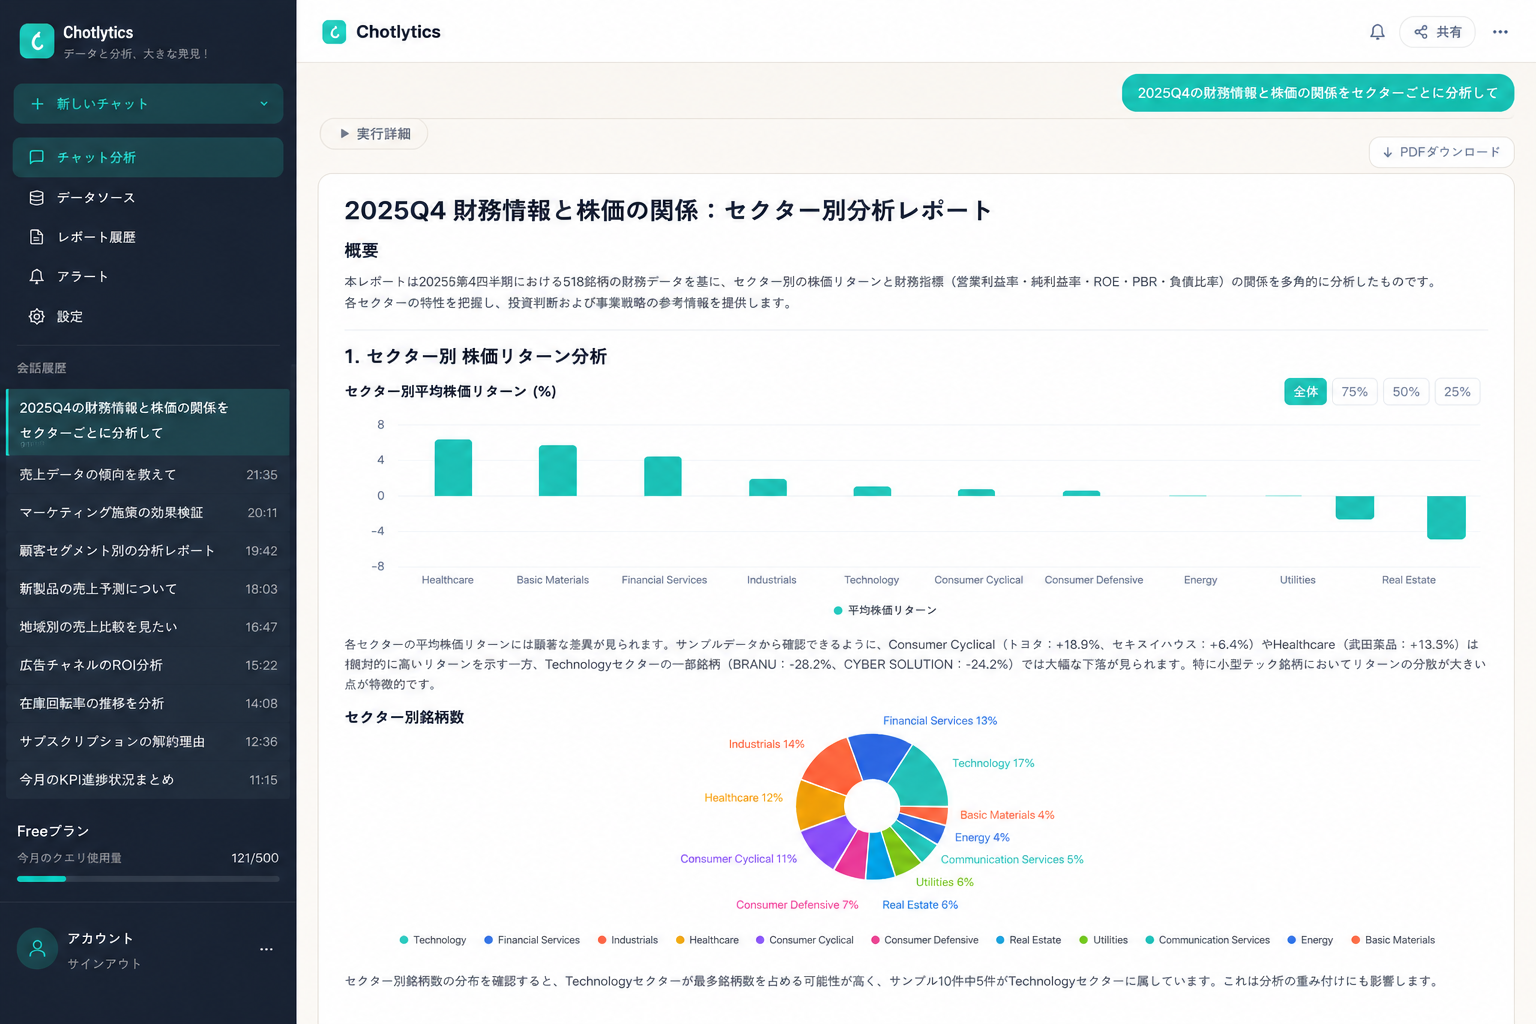Open notifications via the bell icon
This screenshot has width=1536, height=1024.
point(1377,32)
